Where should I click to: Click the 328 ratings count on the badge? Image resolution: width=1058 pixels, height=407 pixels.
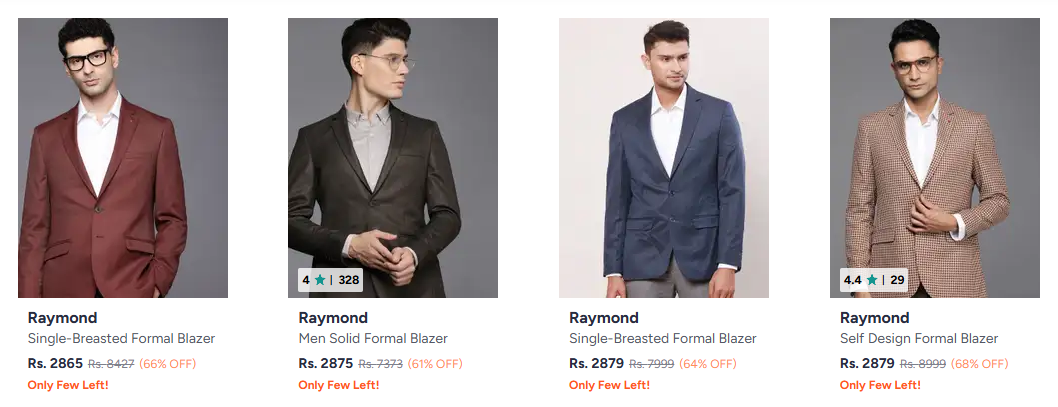(348, 280)
